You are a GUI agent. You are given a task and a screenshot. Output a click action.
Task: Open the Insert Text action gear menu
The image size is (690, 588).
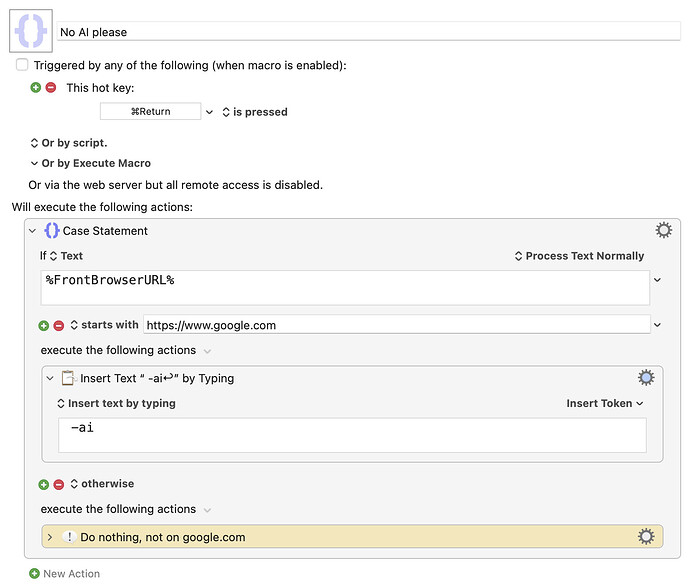646,378
